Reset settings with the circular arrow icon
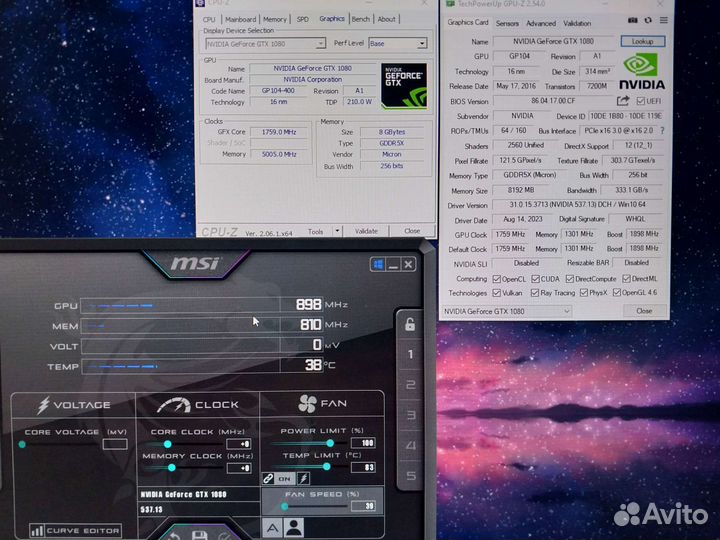The height and width of the screenshot is (540, 720). [x=174, y=536]
